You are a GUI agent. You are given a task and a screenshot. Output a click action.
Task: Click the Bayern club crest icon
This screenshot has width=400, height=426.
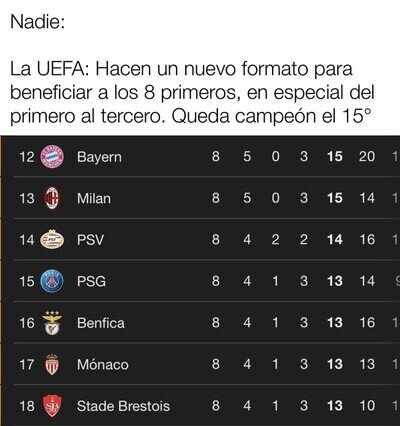(x=52, y=156)
